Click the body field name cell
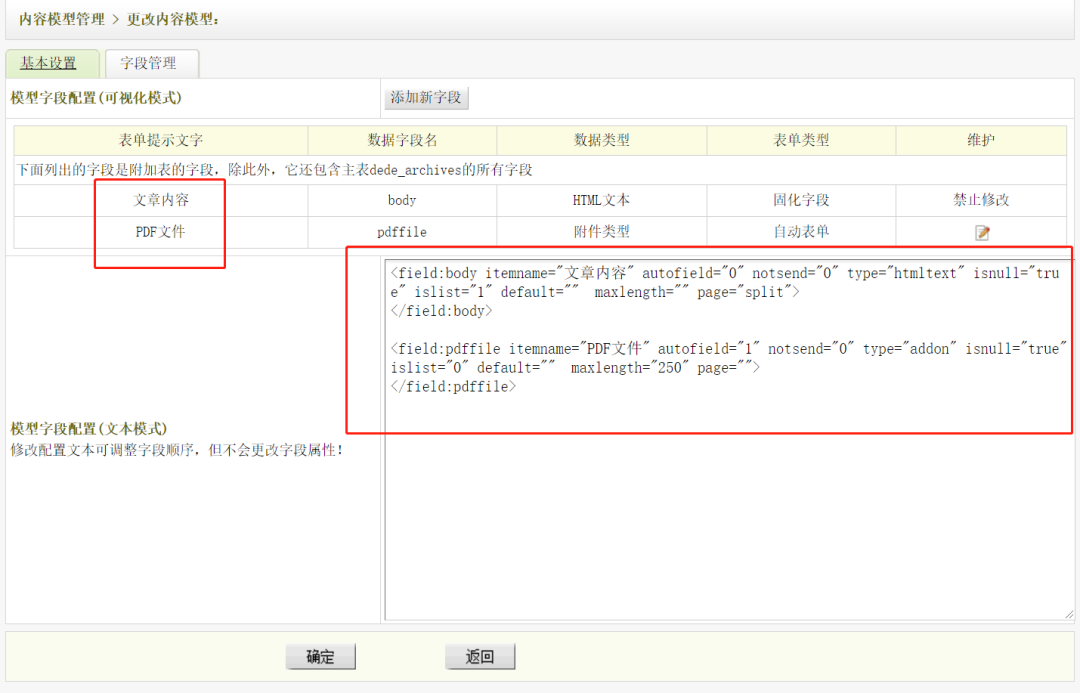Viewport: 1080px width, 693px height. (x=402, y=200)
